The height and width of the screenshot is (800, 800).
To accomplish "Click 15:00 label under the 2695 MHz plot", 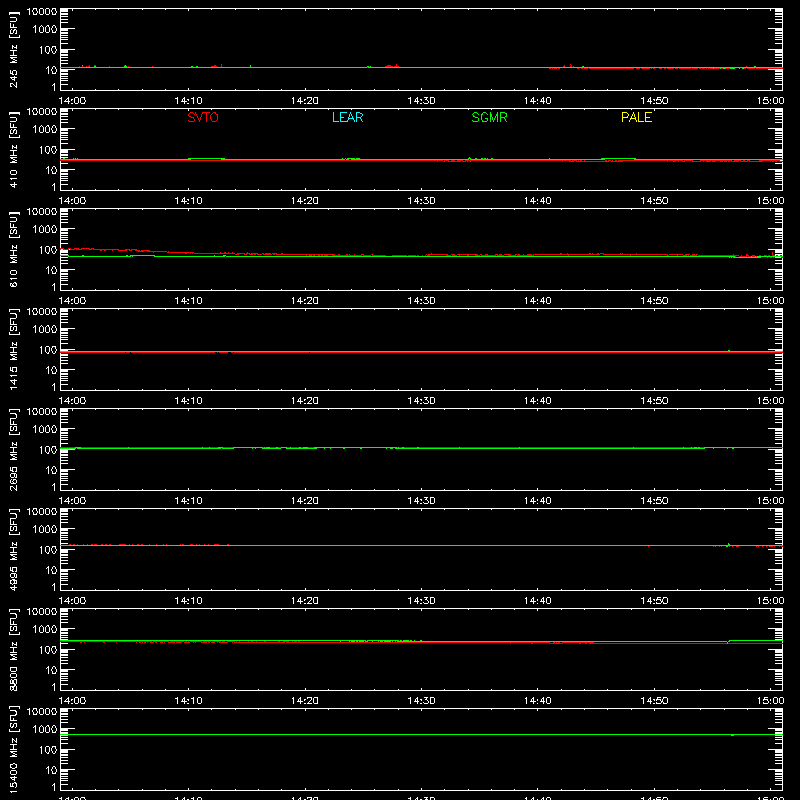I will 770,501.
